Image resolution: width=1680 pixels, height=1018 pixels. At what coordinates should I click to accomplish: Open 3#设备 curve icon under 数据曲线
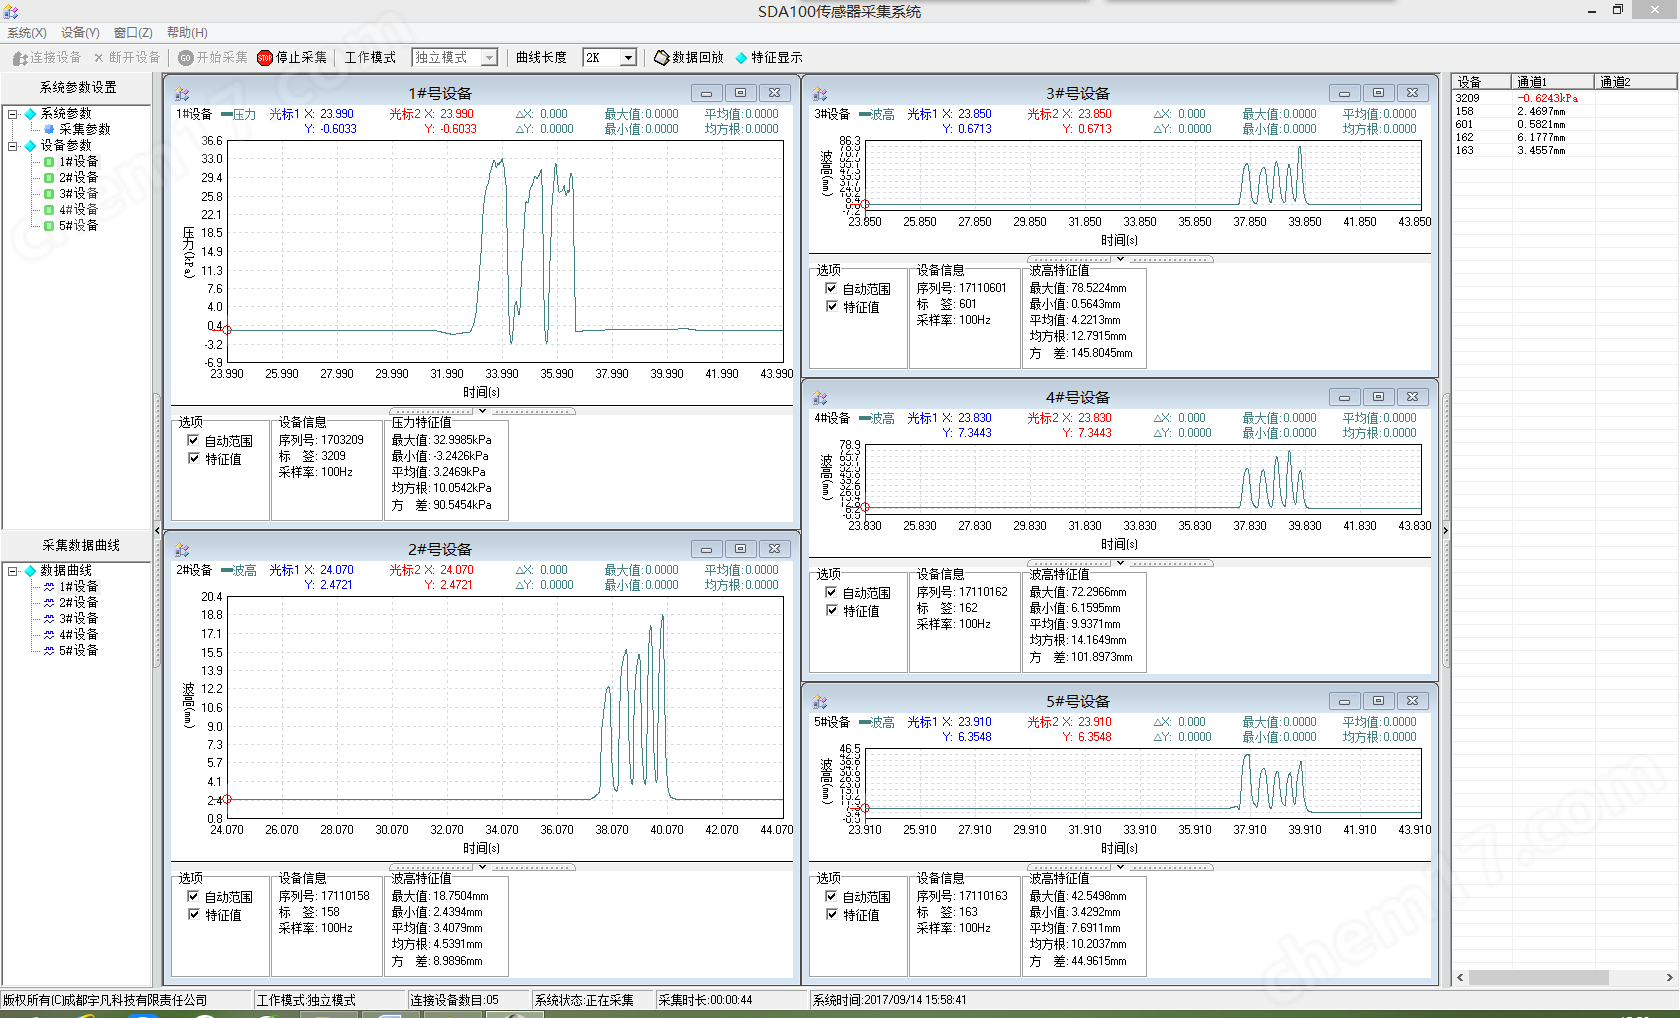coord(49,619)
